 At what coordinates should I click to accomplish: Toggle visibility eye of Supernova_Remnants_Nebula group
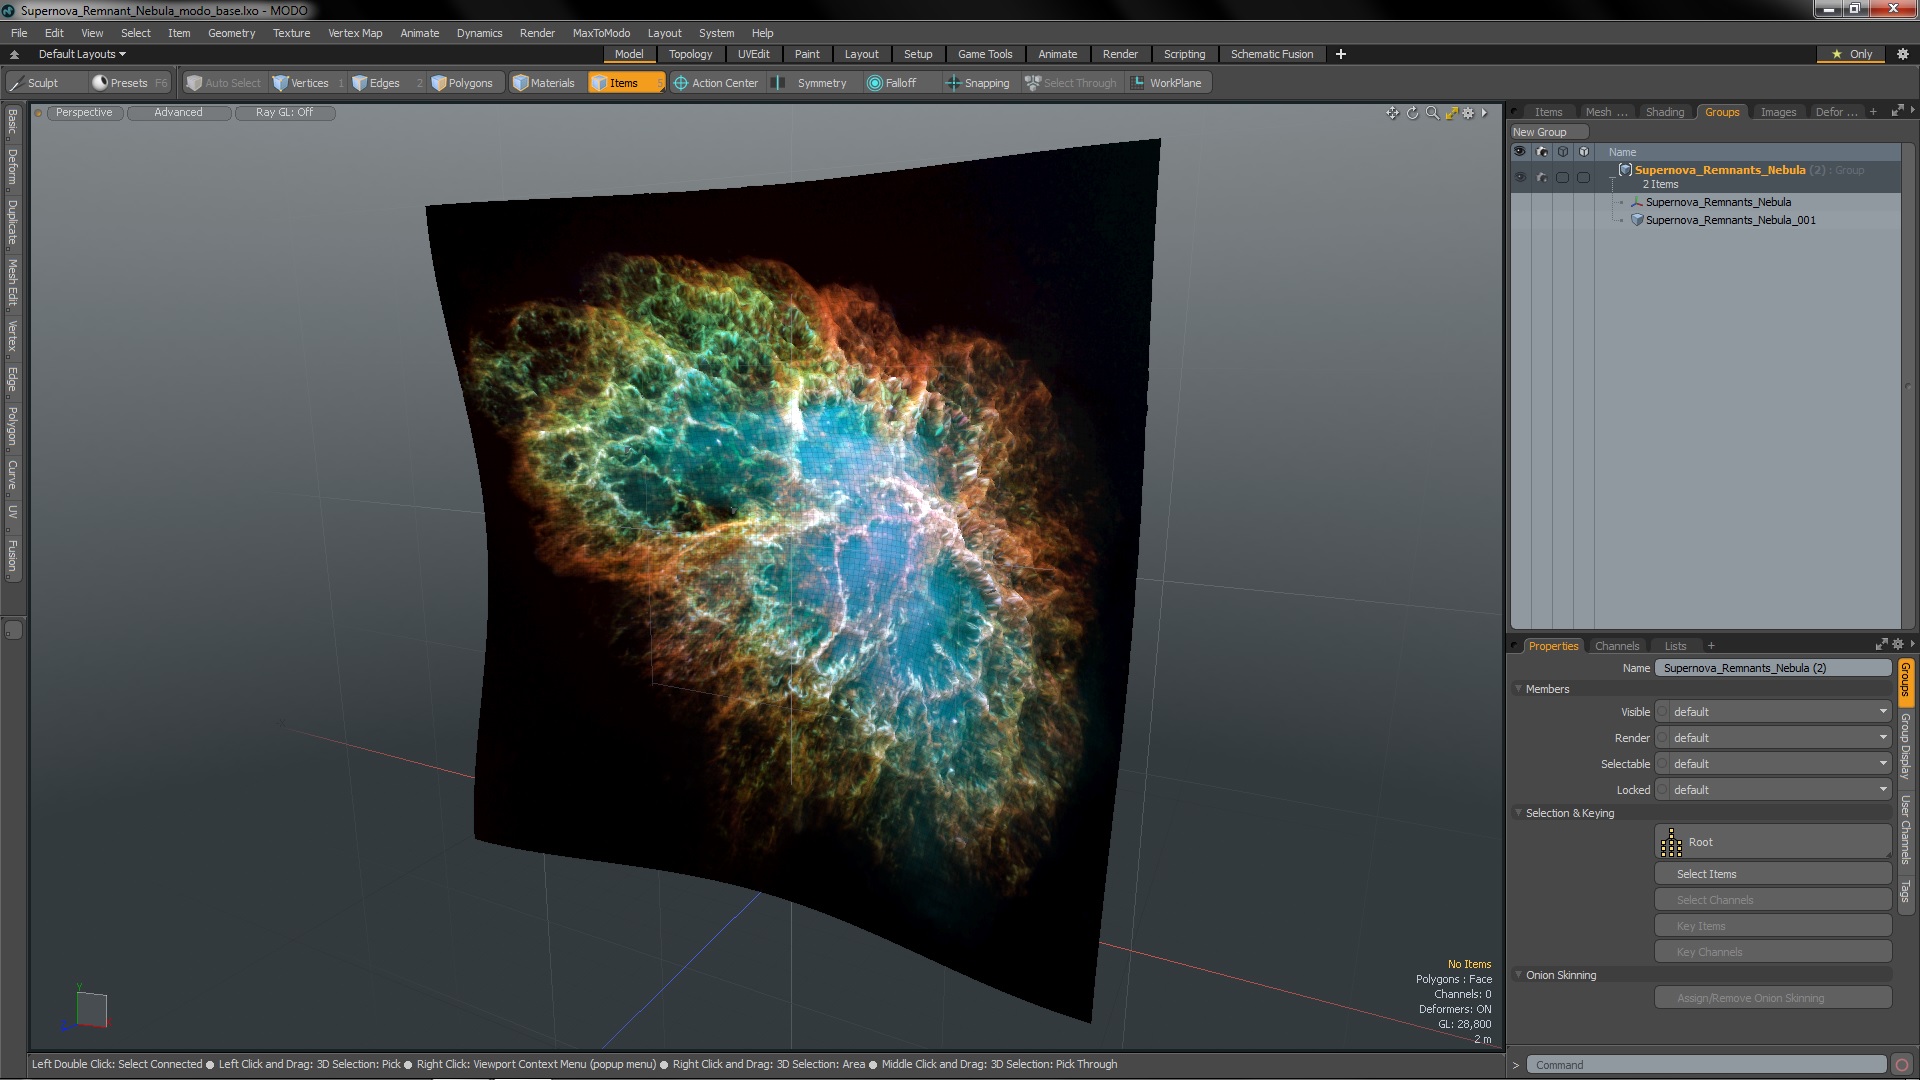coord(1520,177)
